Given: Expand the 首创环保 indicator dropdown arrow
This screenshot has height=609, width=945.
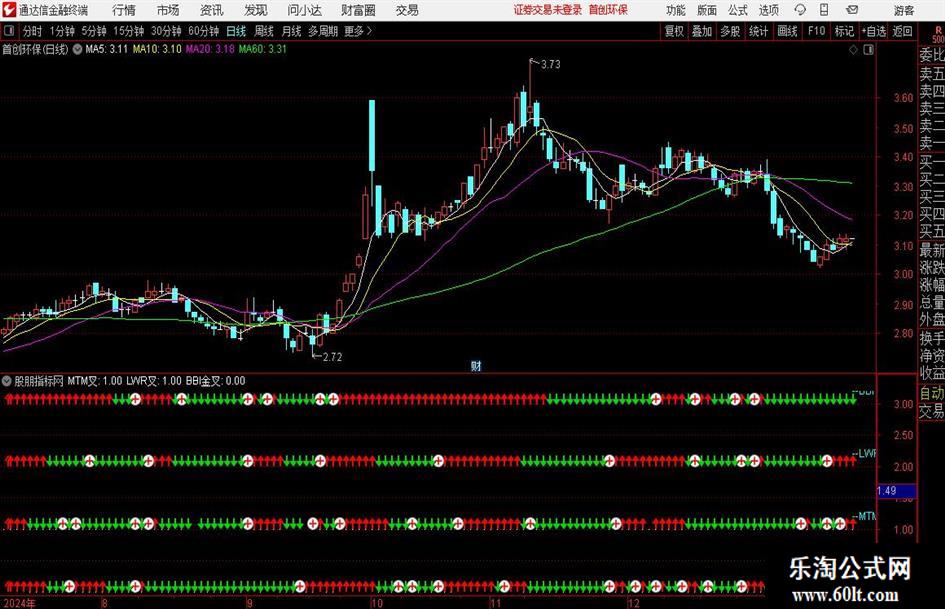Looking at the screenshot, I should (x=77, y=49).
